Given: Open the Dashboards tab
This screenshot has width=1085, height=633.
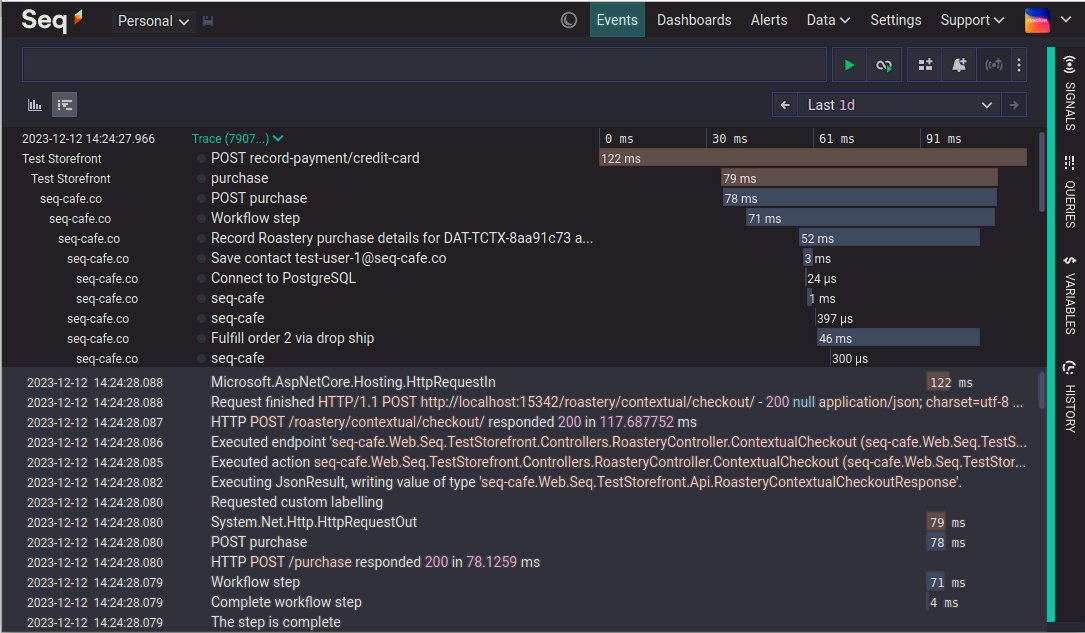Looking at the screenshot, I should tap(693, 20).
